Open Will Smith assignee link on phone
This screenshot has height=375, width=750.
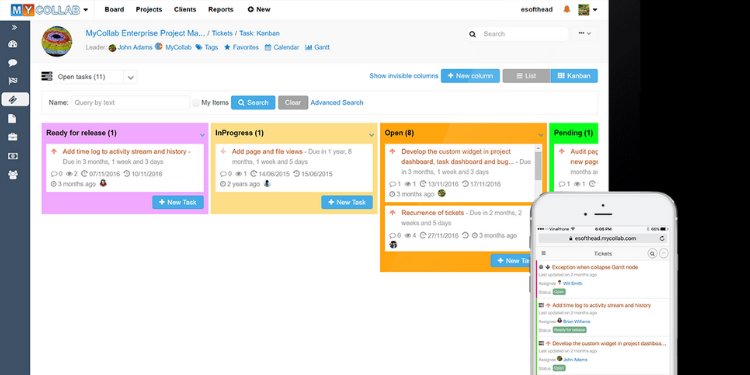(573, 284)
